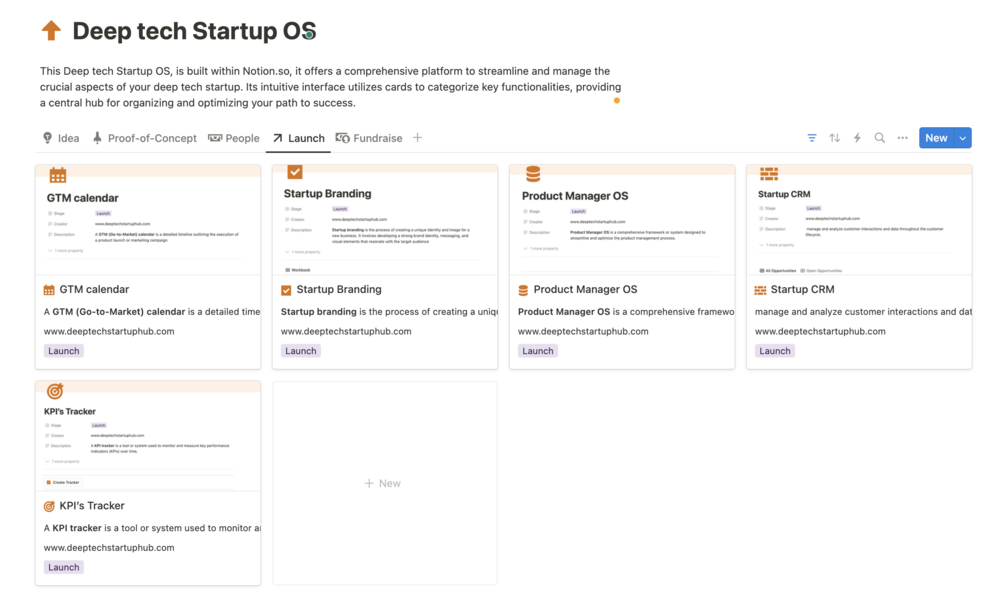Click the Launch tag on Startup CRM card
This screenshot has width=1005, height=595.
click(x=775, y=351)
